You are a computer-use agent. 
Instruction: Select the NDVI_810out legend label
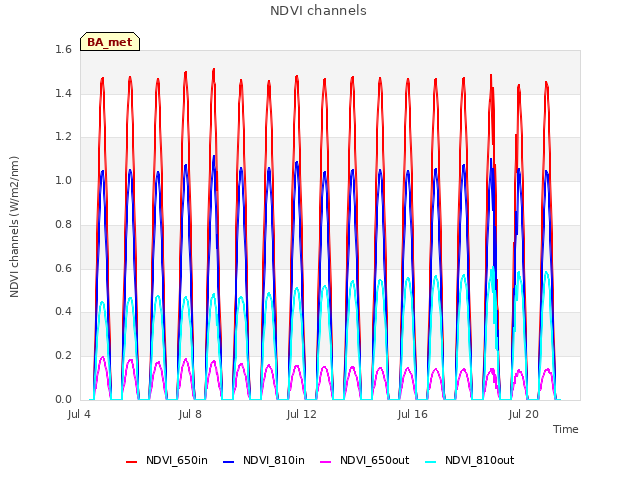[480, 460]
